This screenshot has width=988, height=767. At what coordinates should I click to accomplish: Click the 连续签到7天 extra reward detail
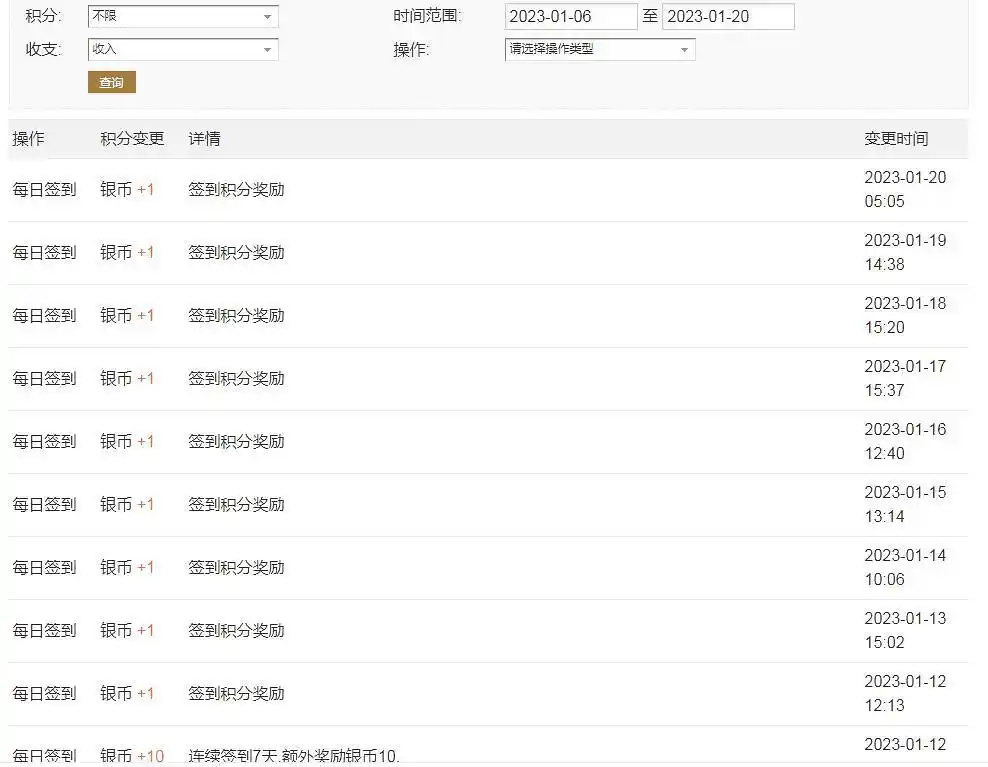[294, 756]
